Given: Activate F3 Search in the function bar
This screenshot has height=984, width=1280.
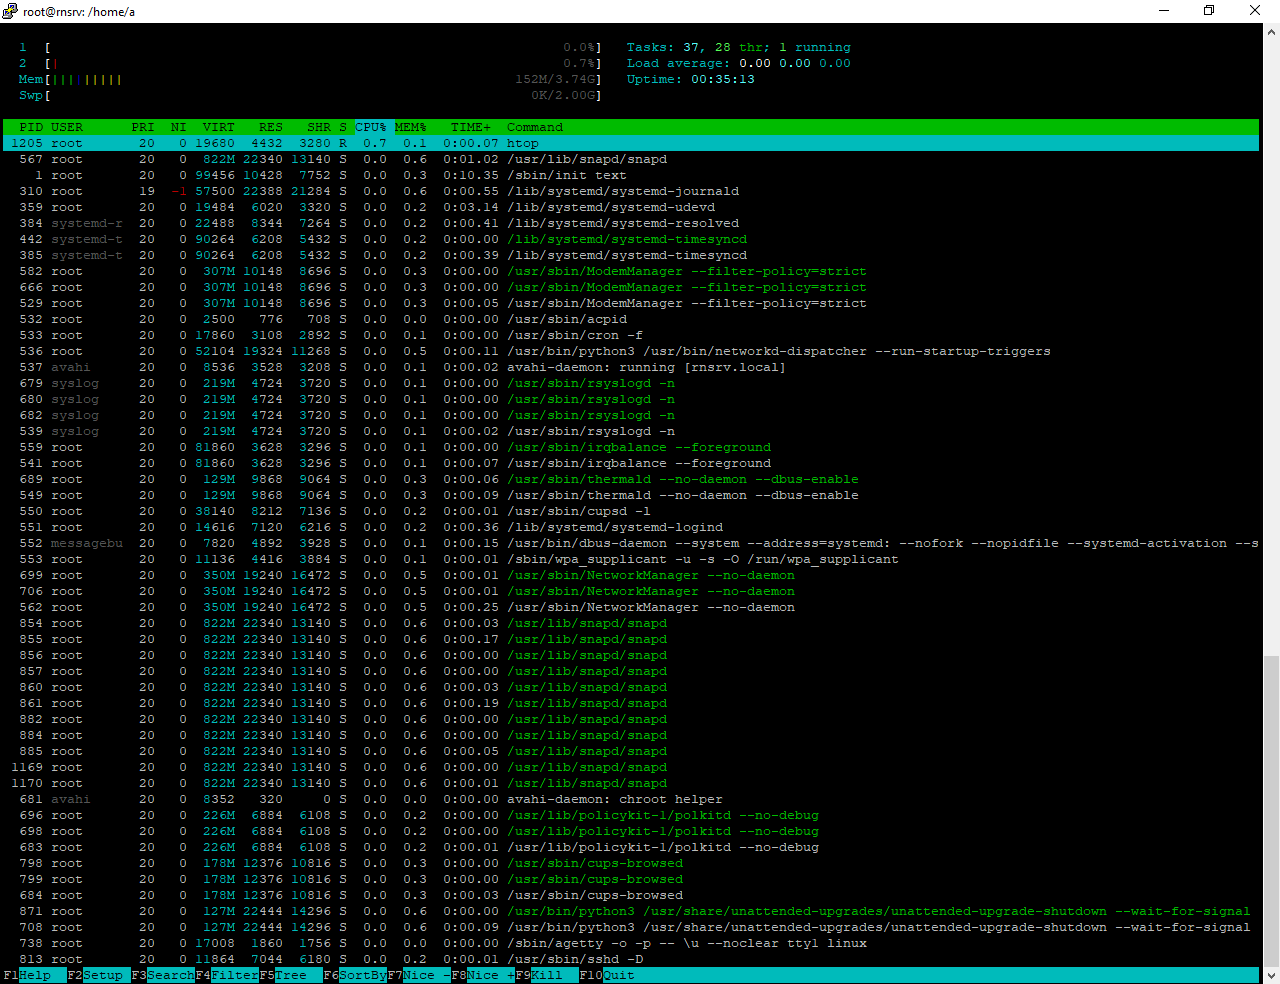Looking at the screenshot, I should pos(163,975).
